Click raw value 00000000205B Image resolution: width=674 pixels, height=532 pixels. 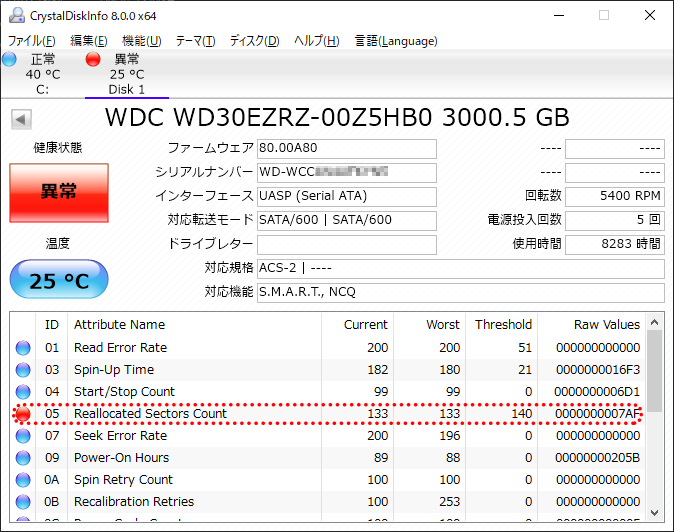click(597, 458)
